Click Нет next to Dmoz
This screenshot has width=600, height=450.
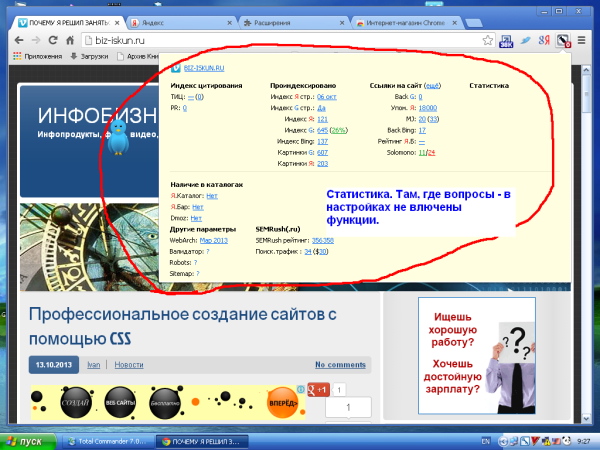(x=196, y=218)
